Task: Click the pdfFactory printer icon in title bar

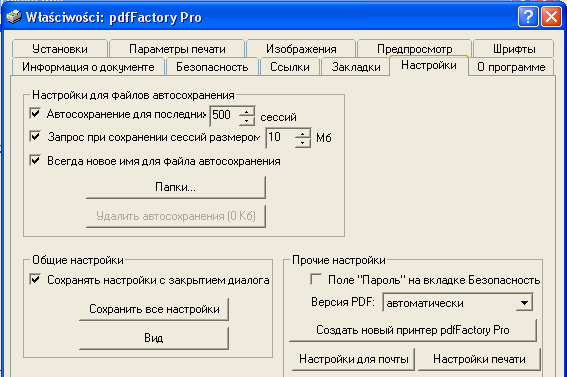Action: point(14,17)
